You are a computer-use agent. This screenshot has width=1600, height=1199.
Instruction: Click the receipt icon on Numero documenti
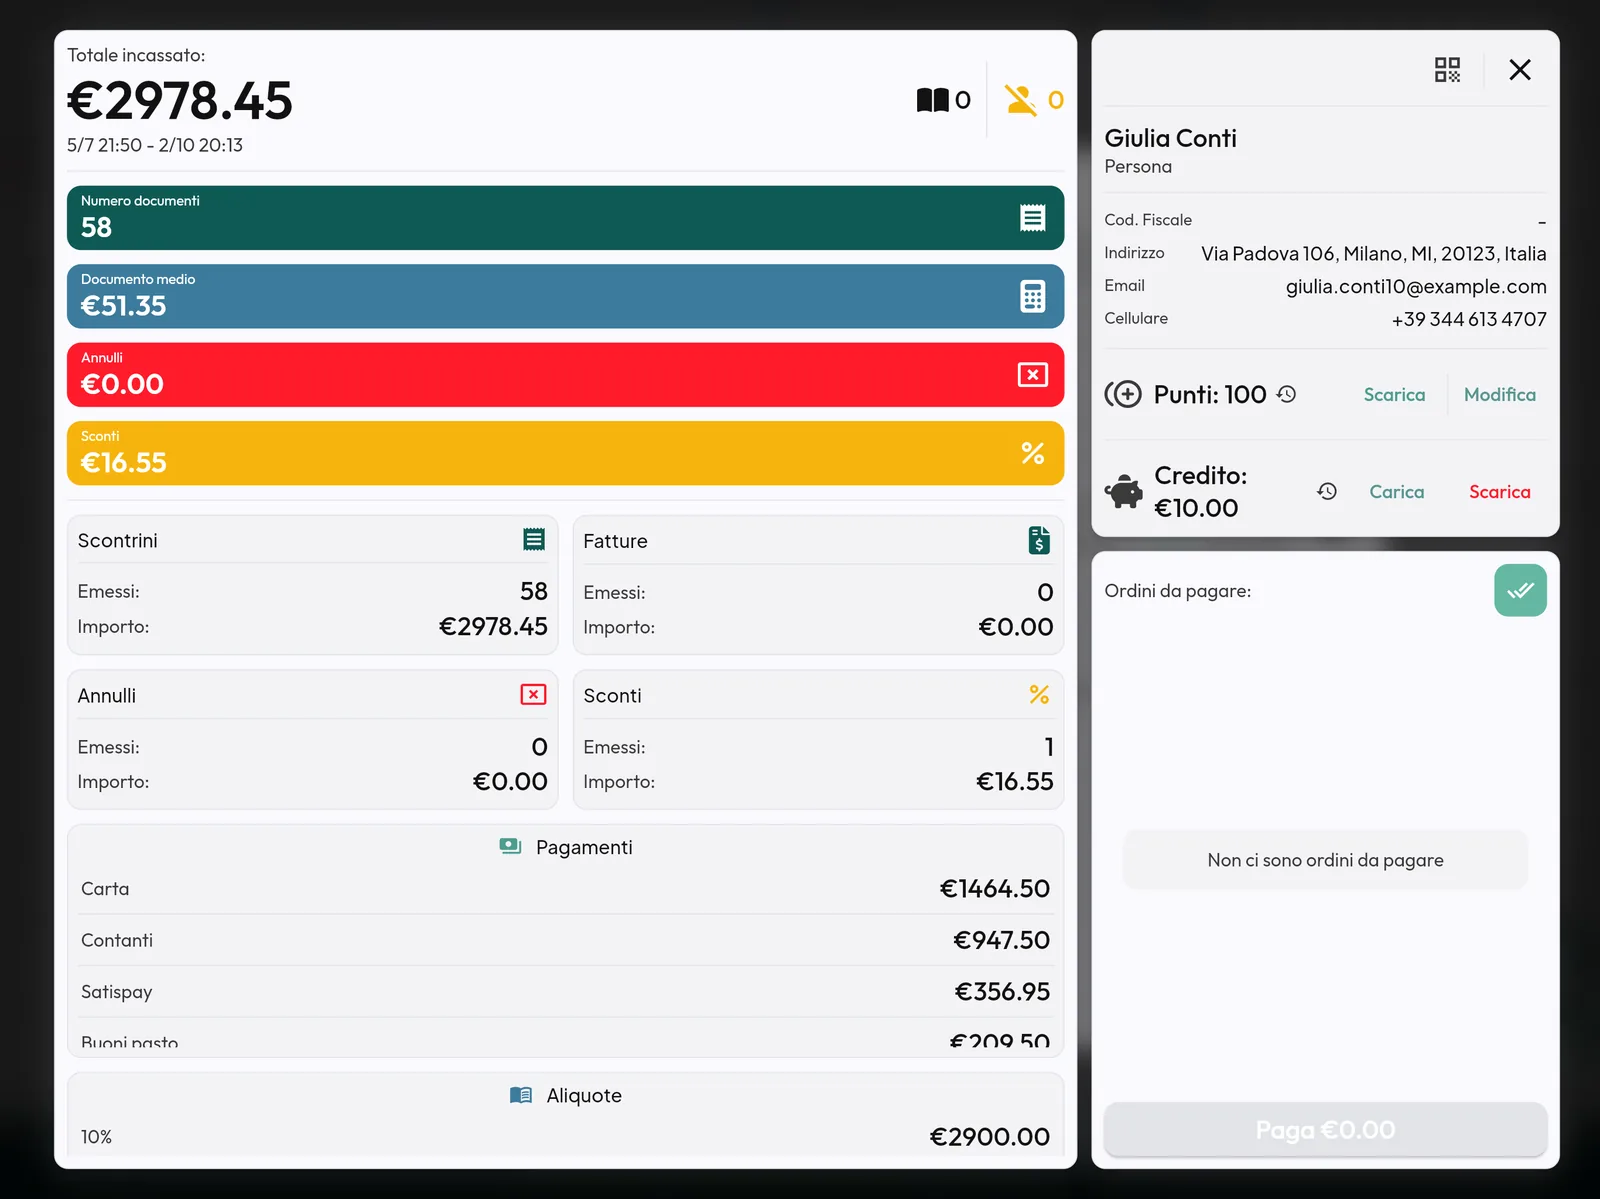[x=1033, y=218]
